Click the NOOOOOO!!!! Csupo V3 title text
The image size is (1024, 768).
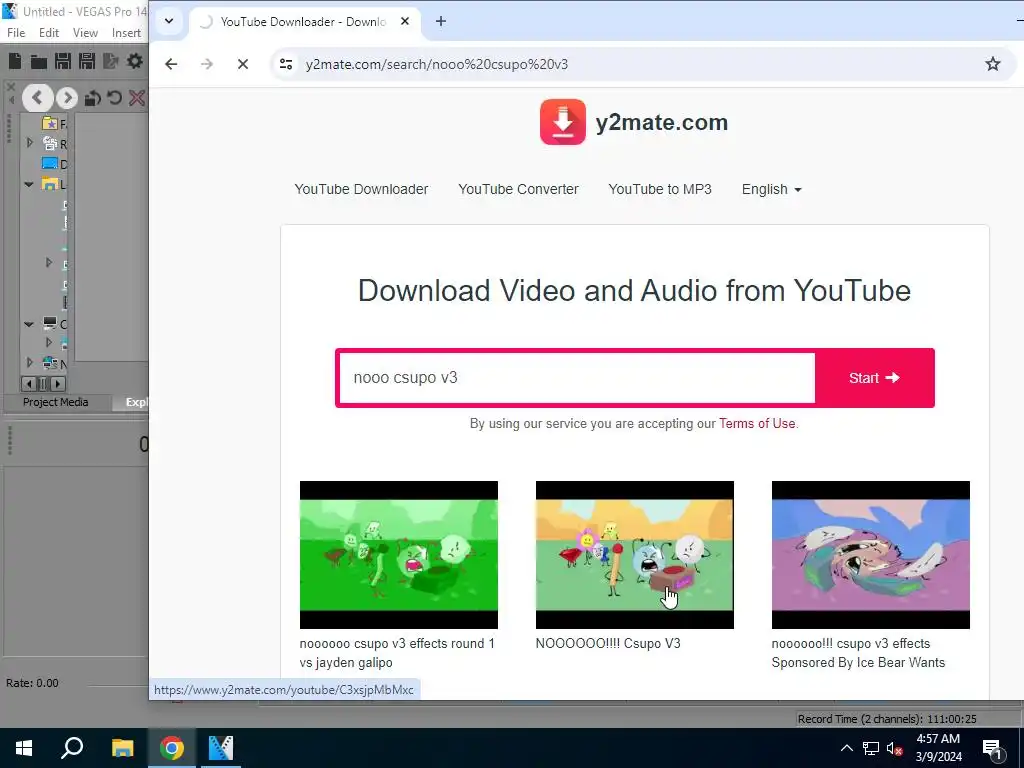click(608, 644)
